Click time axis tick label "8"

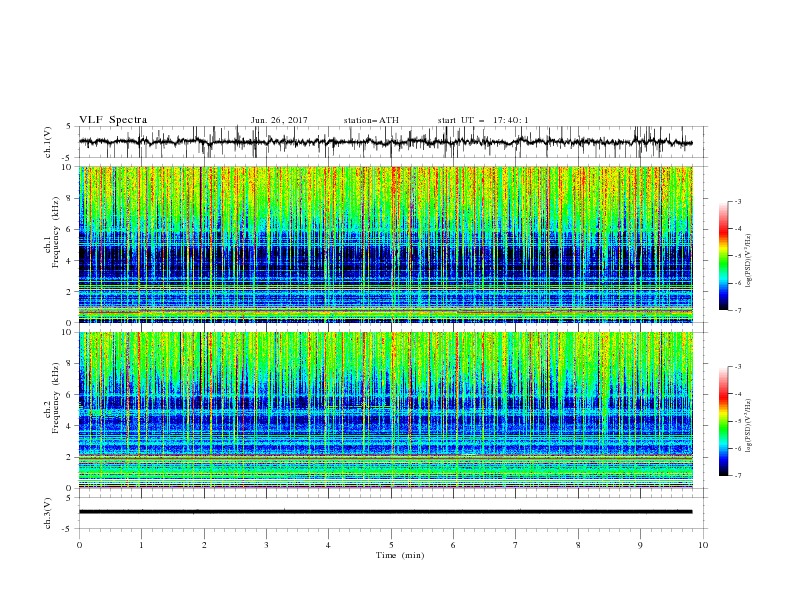pos(578,545)
